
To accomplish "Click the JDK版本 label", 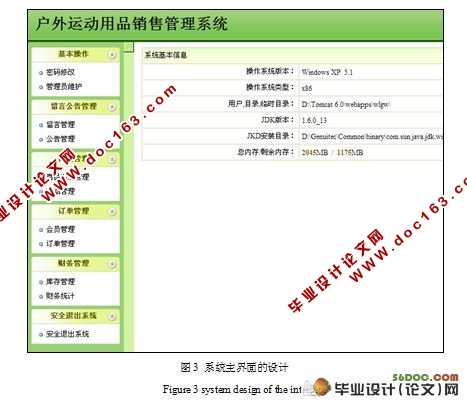I will 278,120.
